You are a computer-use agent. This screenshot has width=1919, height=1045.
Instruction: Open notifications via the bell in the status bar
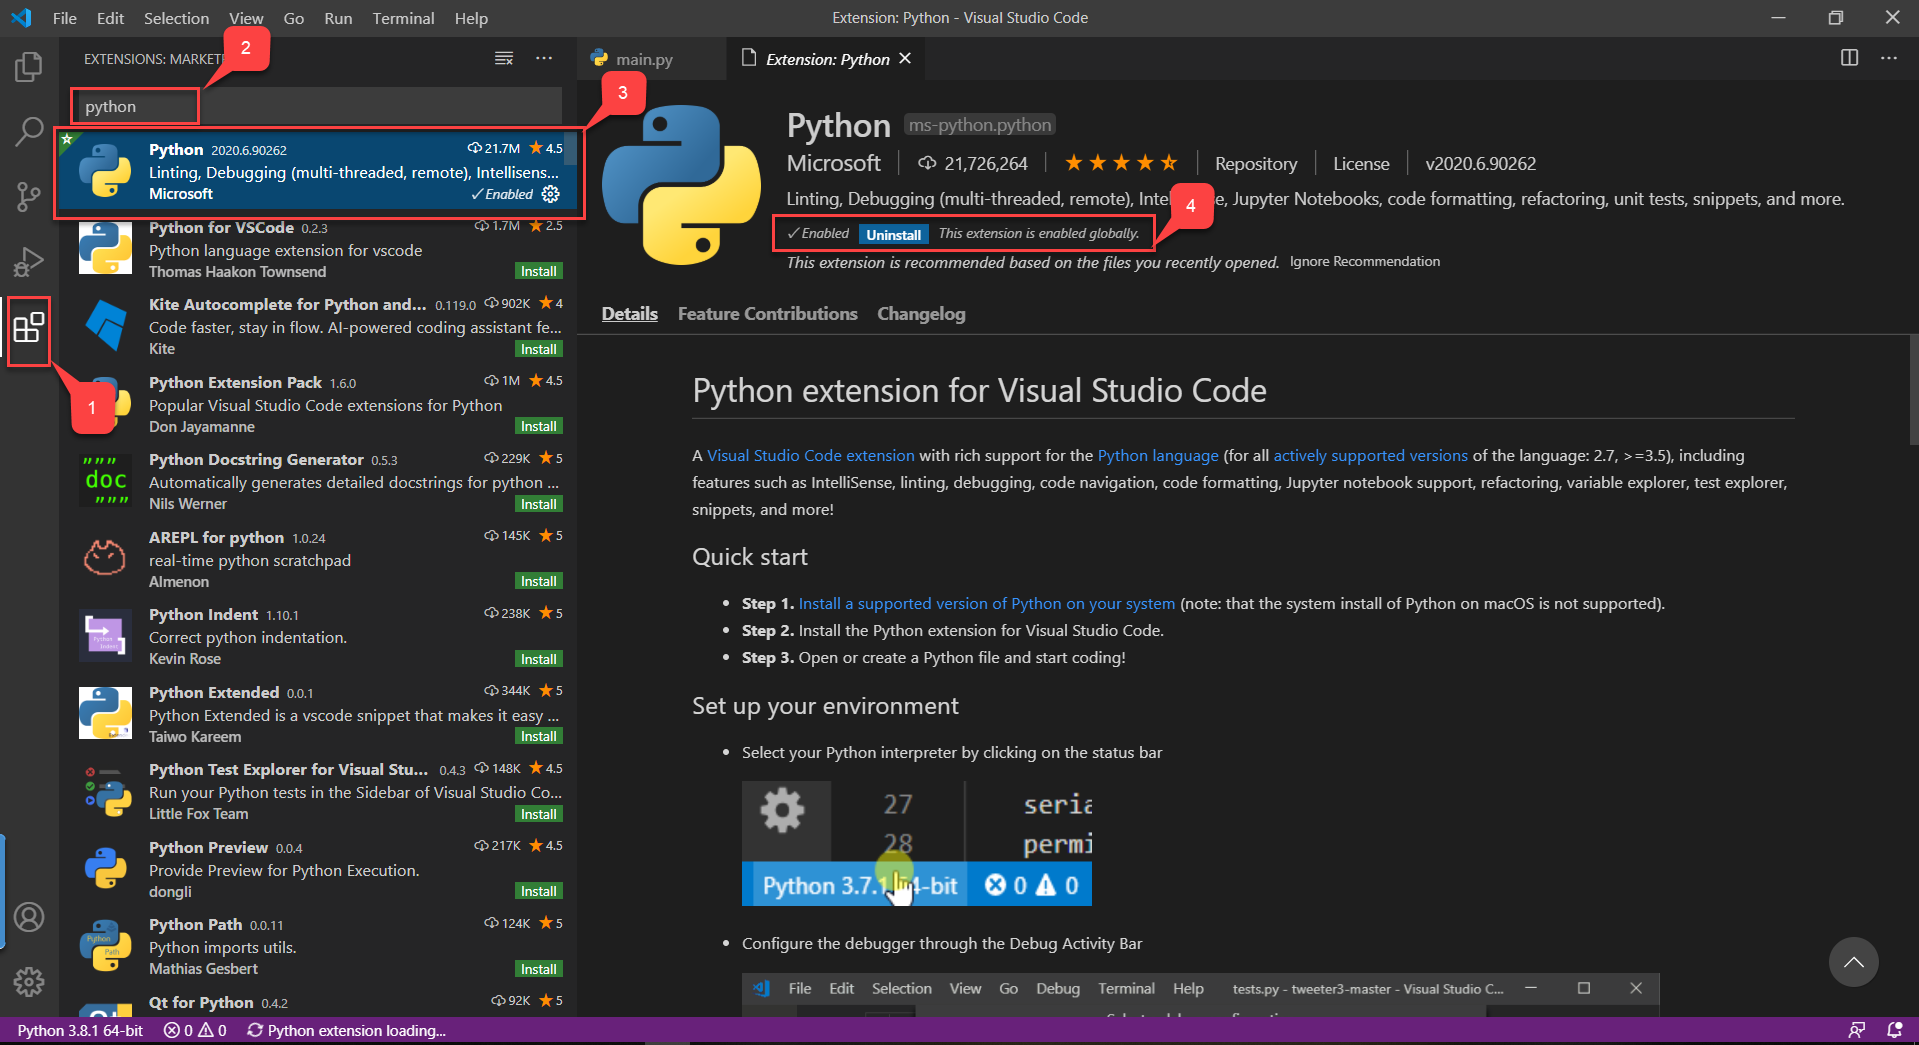[x=1895, y=1030]
